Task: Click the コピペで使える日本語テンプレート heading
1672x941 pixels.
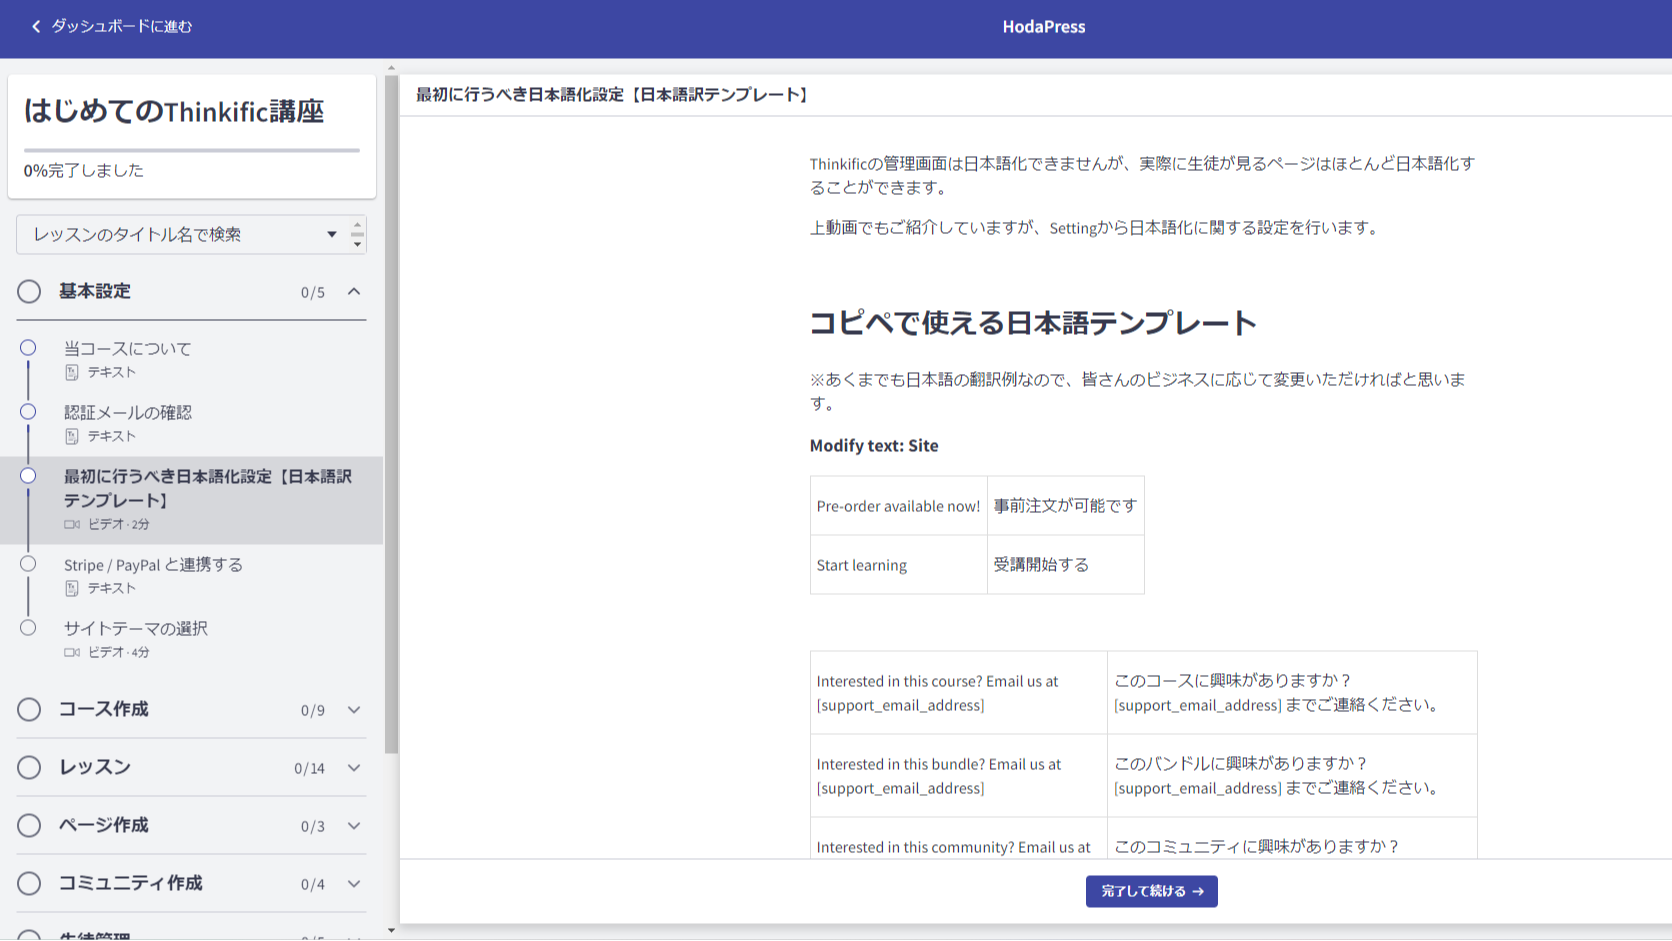Action: [1033, 323]
